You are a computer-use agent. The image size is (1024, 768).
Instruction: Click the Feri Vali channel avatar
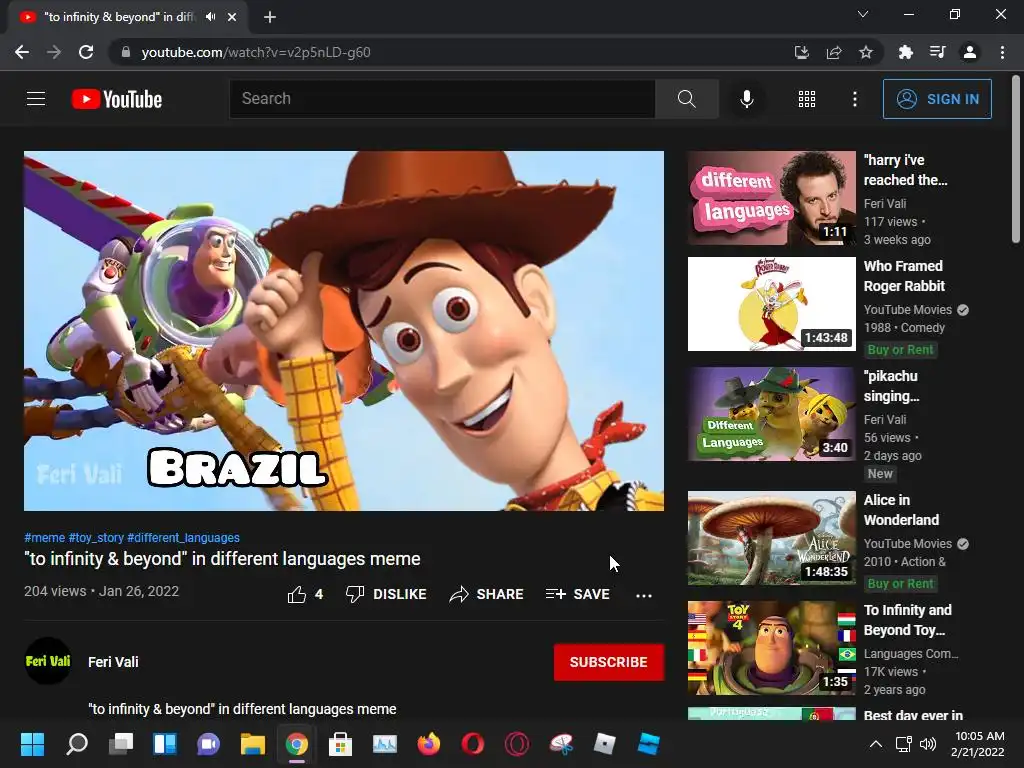pyautogui.click(x=48, y=661)
